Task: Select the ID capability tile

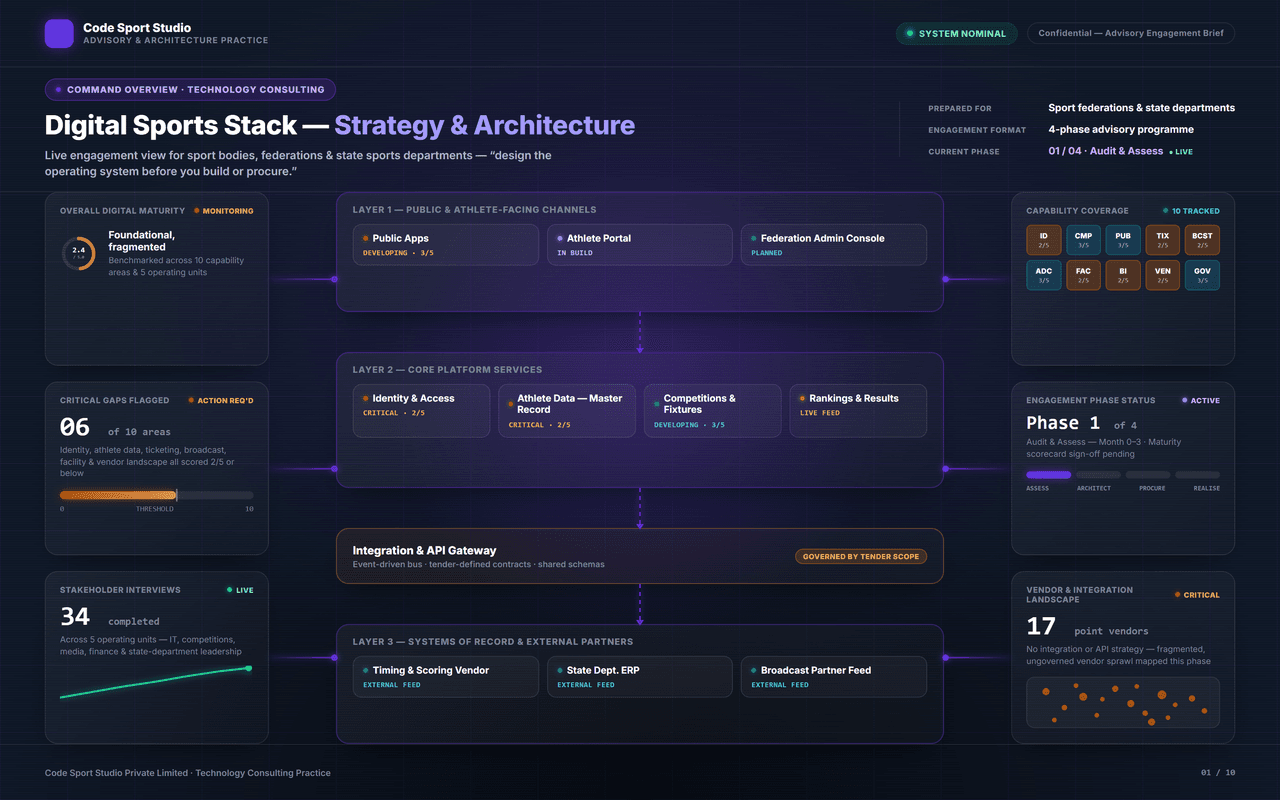Action: [x=1043, y=240]
